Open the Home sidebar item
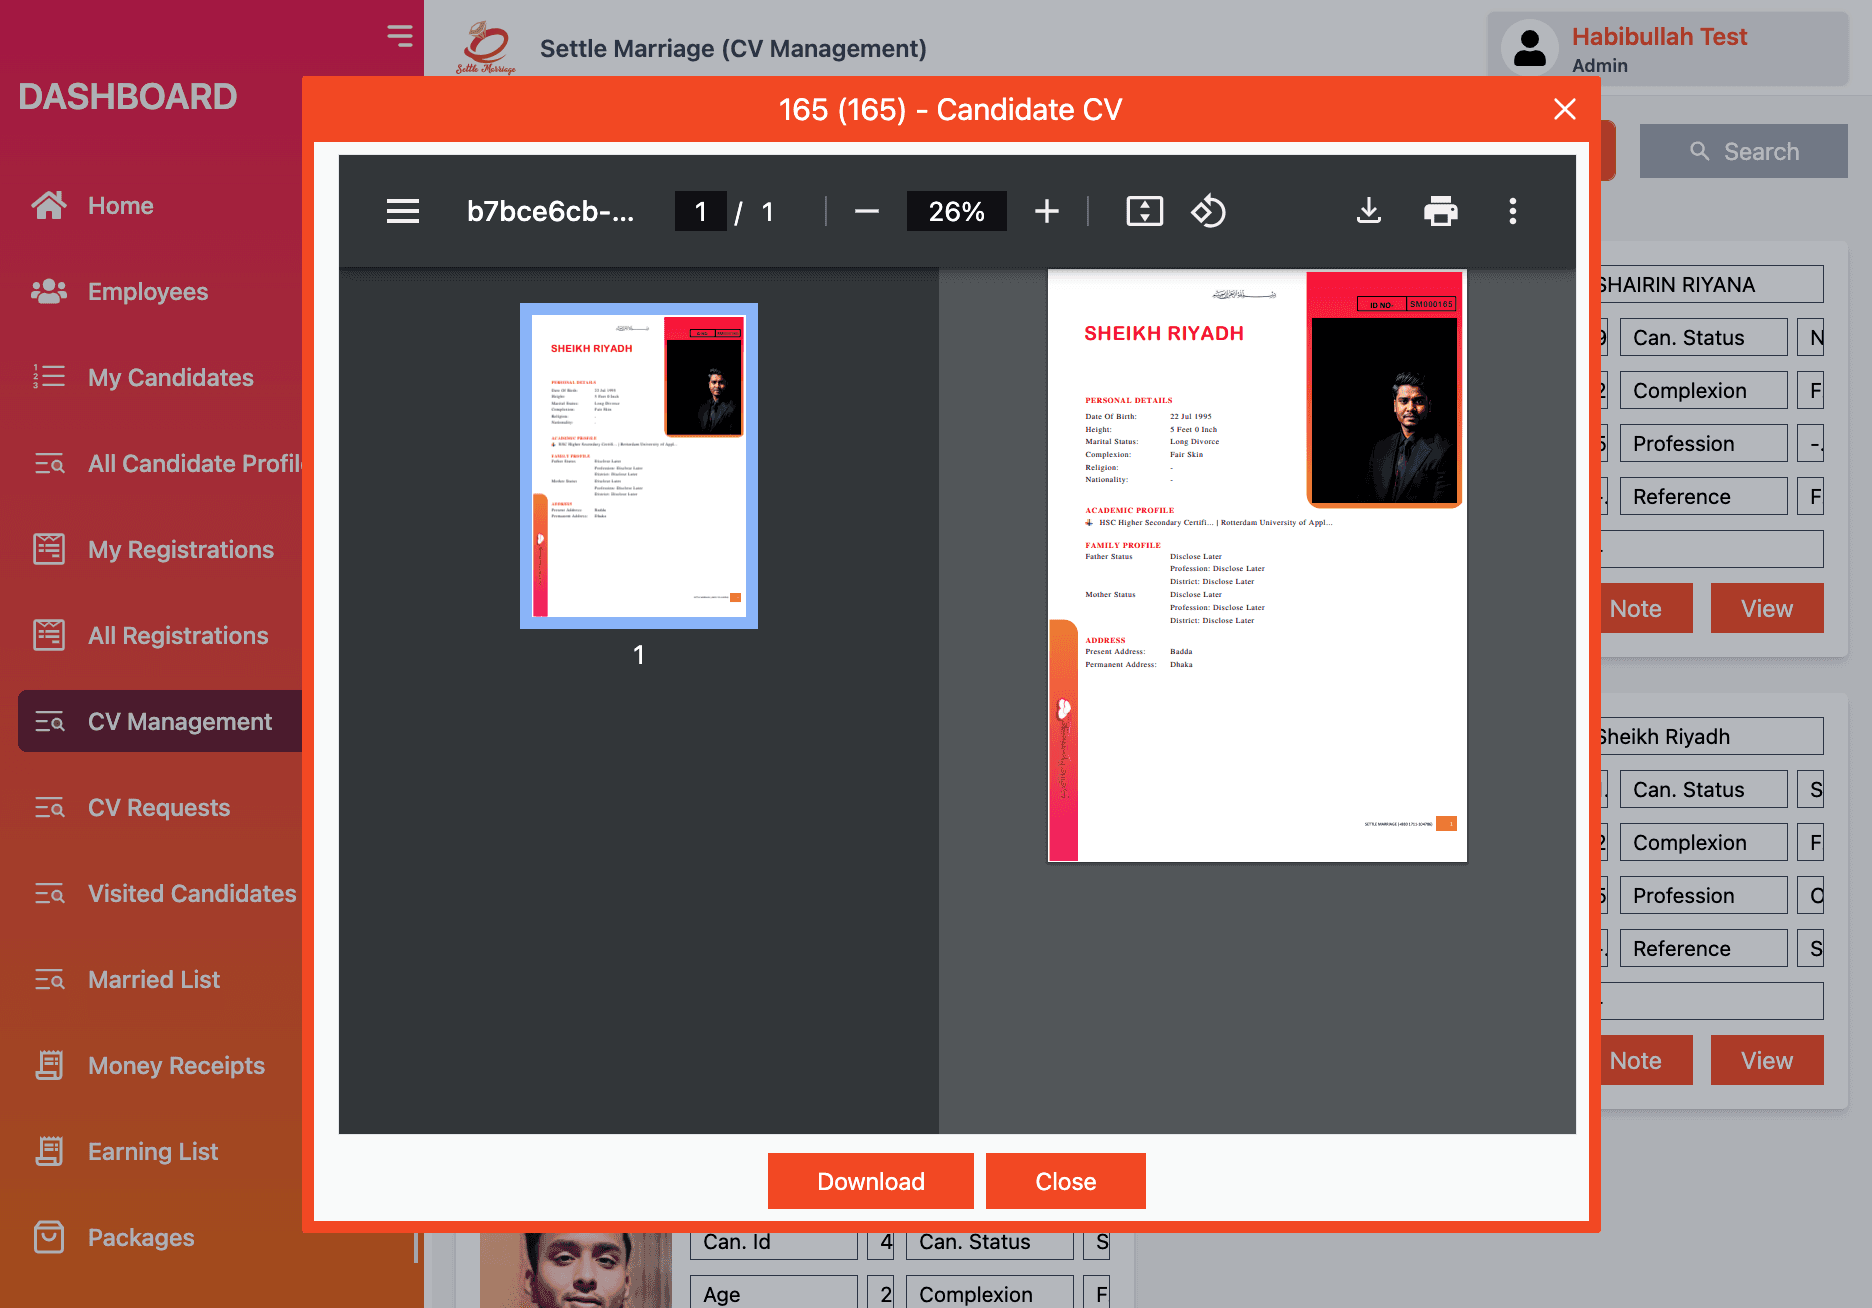The width and height of the screenshot is (1872, 1308). click(x=120, y=206)
